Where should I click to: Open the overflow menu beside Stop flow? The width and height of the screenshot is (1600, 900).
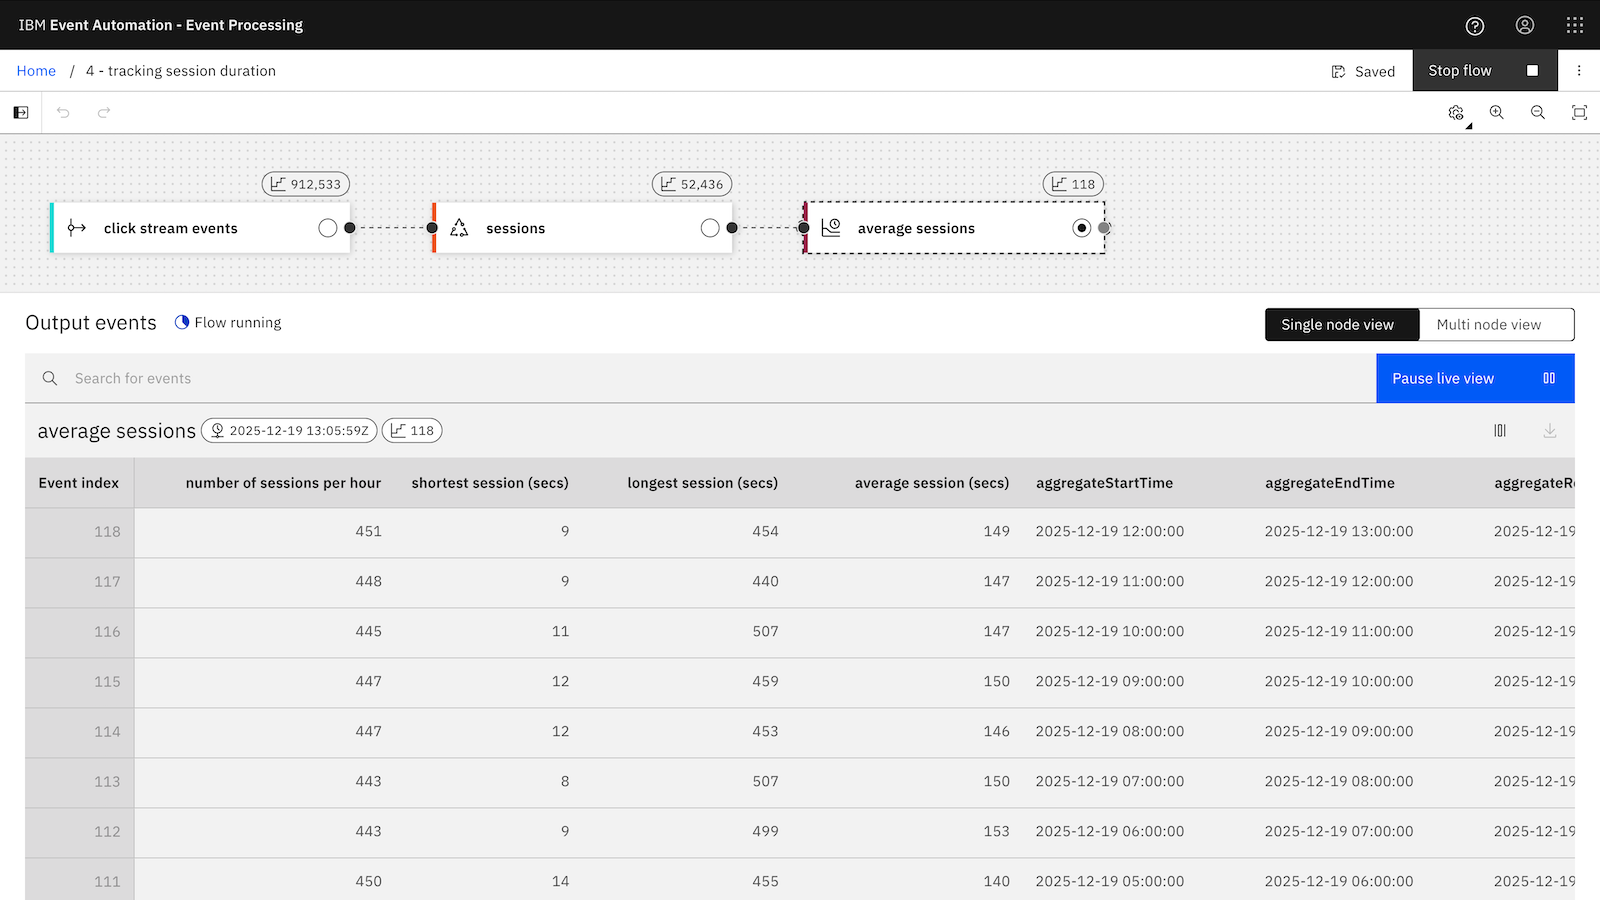click(x=1579, y=71)
